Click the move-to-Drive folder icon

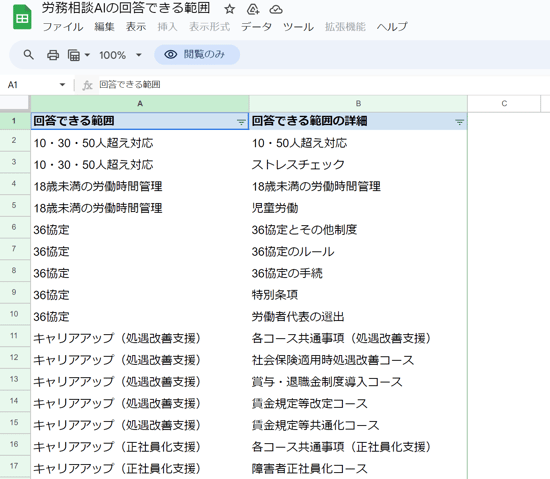tap(253, 9)
